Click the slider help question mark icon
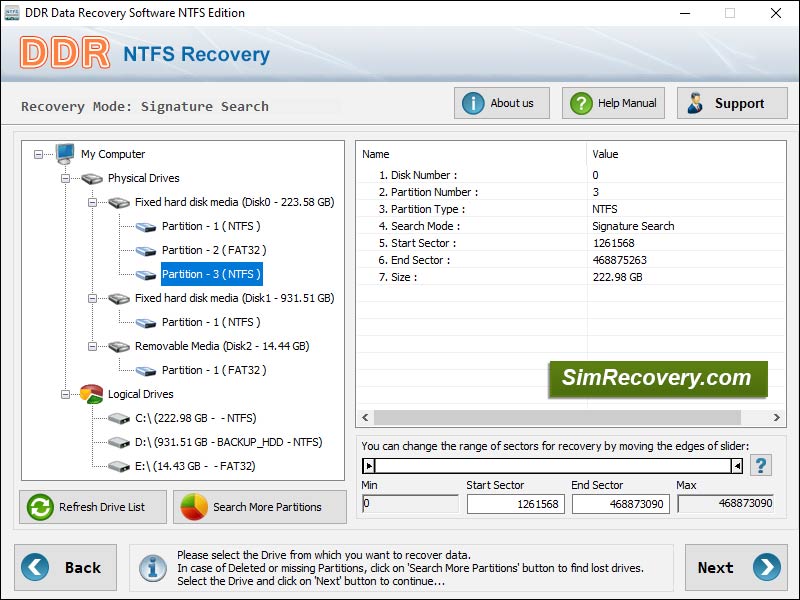This screenshot has height=600, width=800. click(x=760, y=464)
